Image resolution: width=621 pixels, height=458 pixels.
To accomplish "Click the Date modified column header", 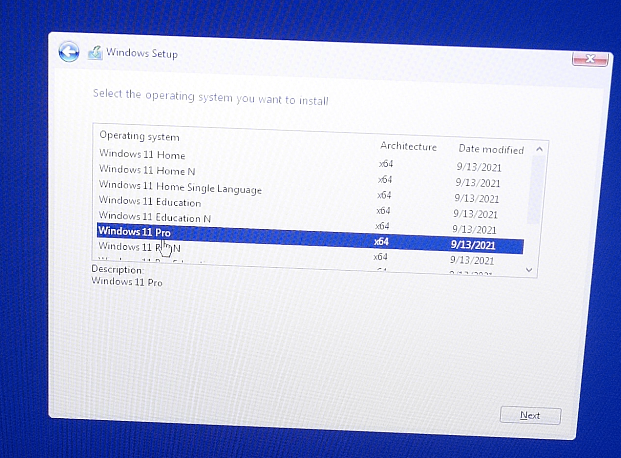I will 491,149.
